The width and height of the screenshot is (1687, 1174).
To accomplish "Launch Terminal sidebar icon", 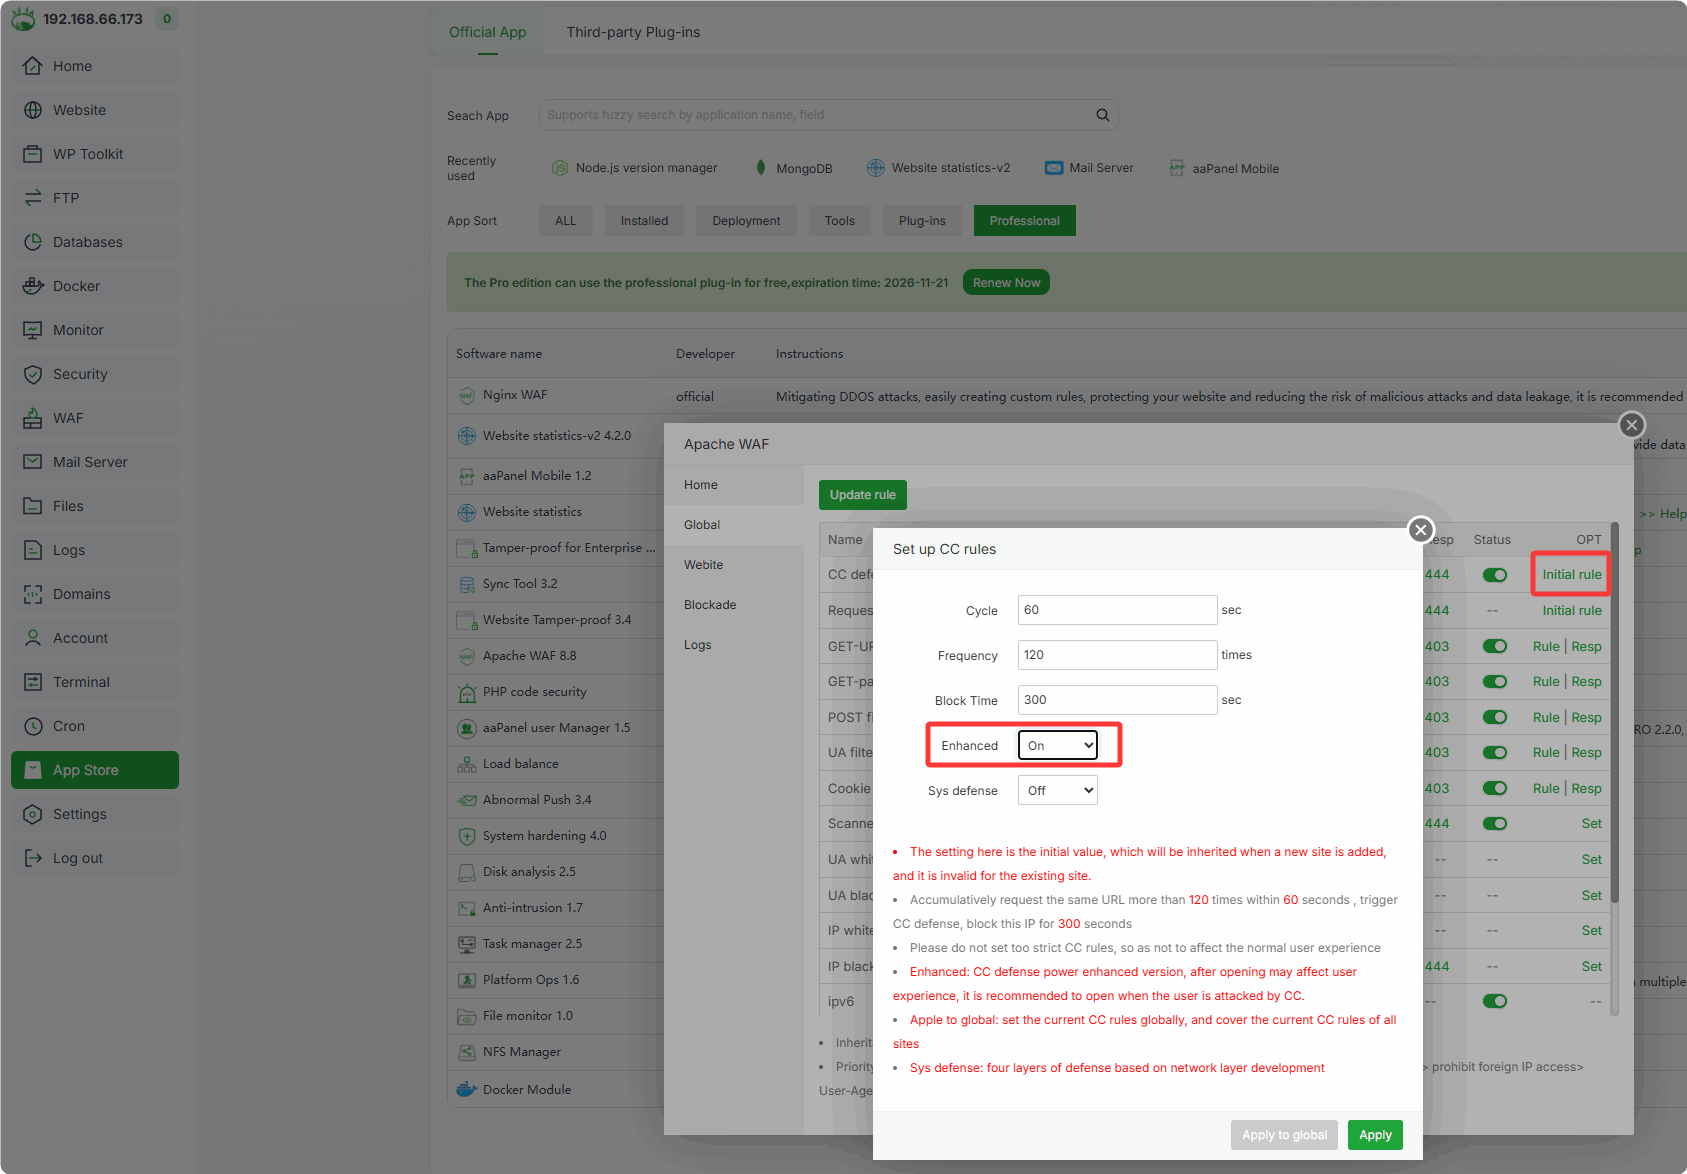I will tap(33, 682).
